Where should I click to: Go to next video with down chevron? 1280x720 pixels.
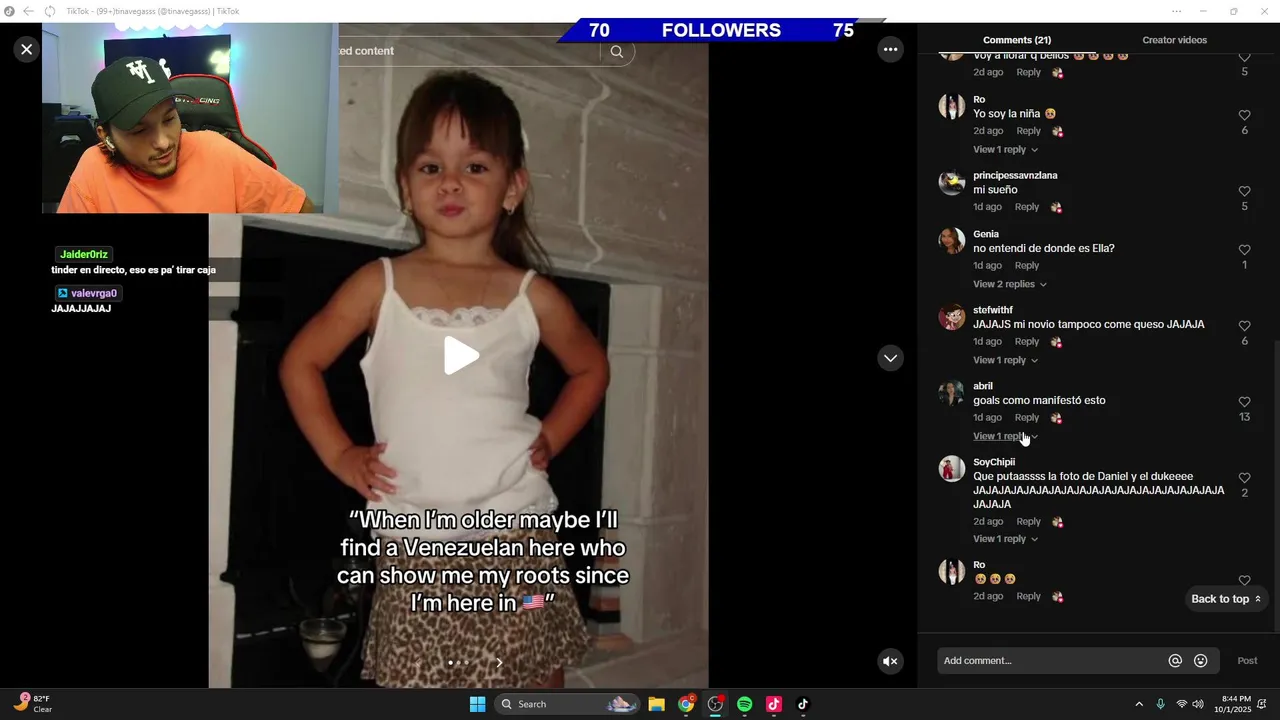[890, 358]
